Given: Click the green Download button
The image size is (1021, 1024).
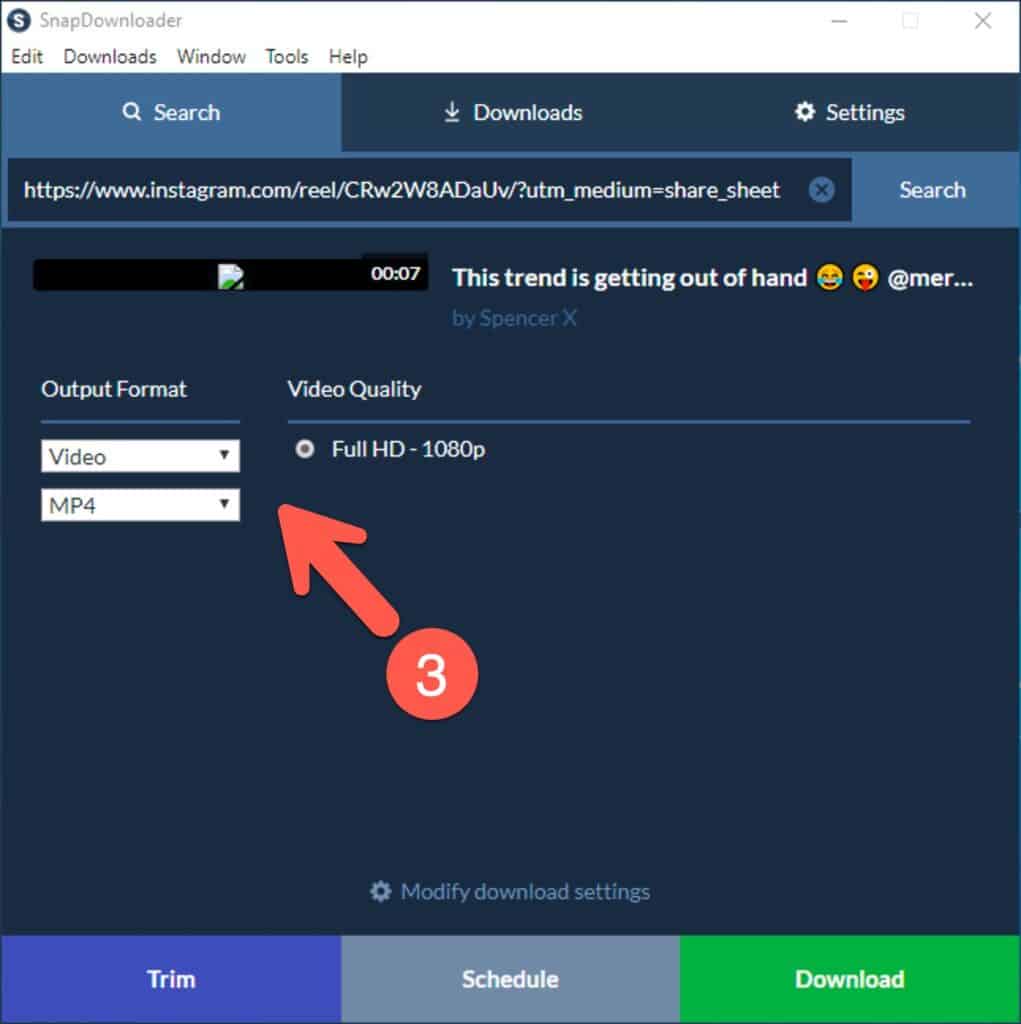Looking at the screenshot, I should 850,979.
